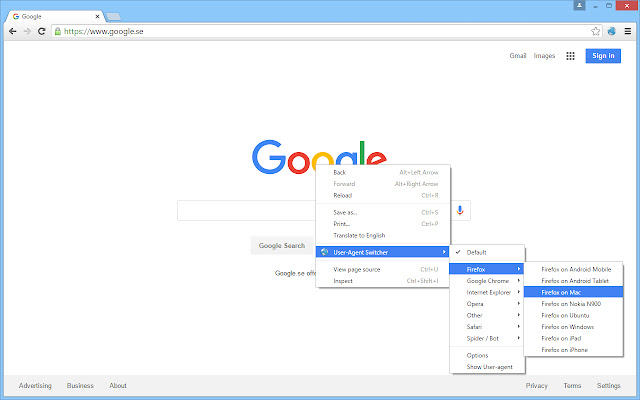This screenshot has width=640, height=400.
Task: Expand the Safari submenu
Action: coord(487,327)
